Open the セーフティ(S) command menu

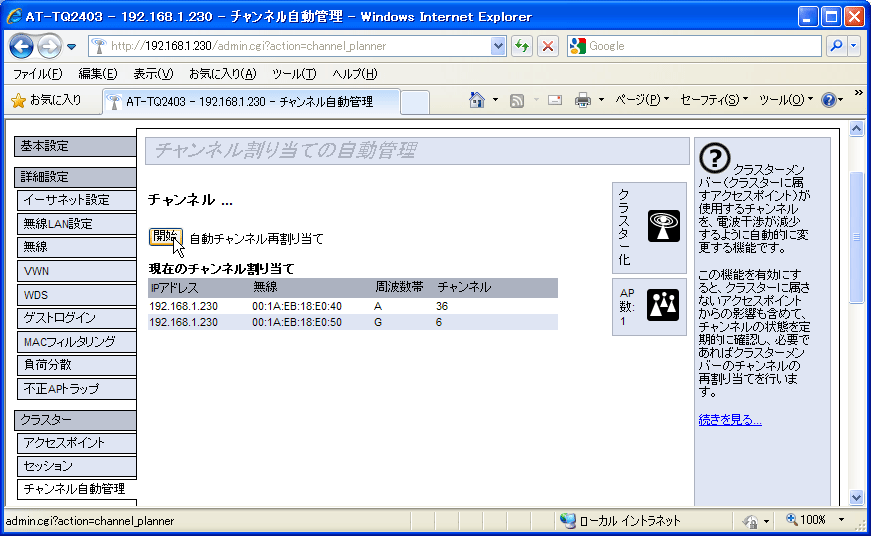tap(714, 100)
